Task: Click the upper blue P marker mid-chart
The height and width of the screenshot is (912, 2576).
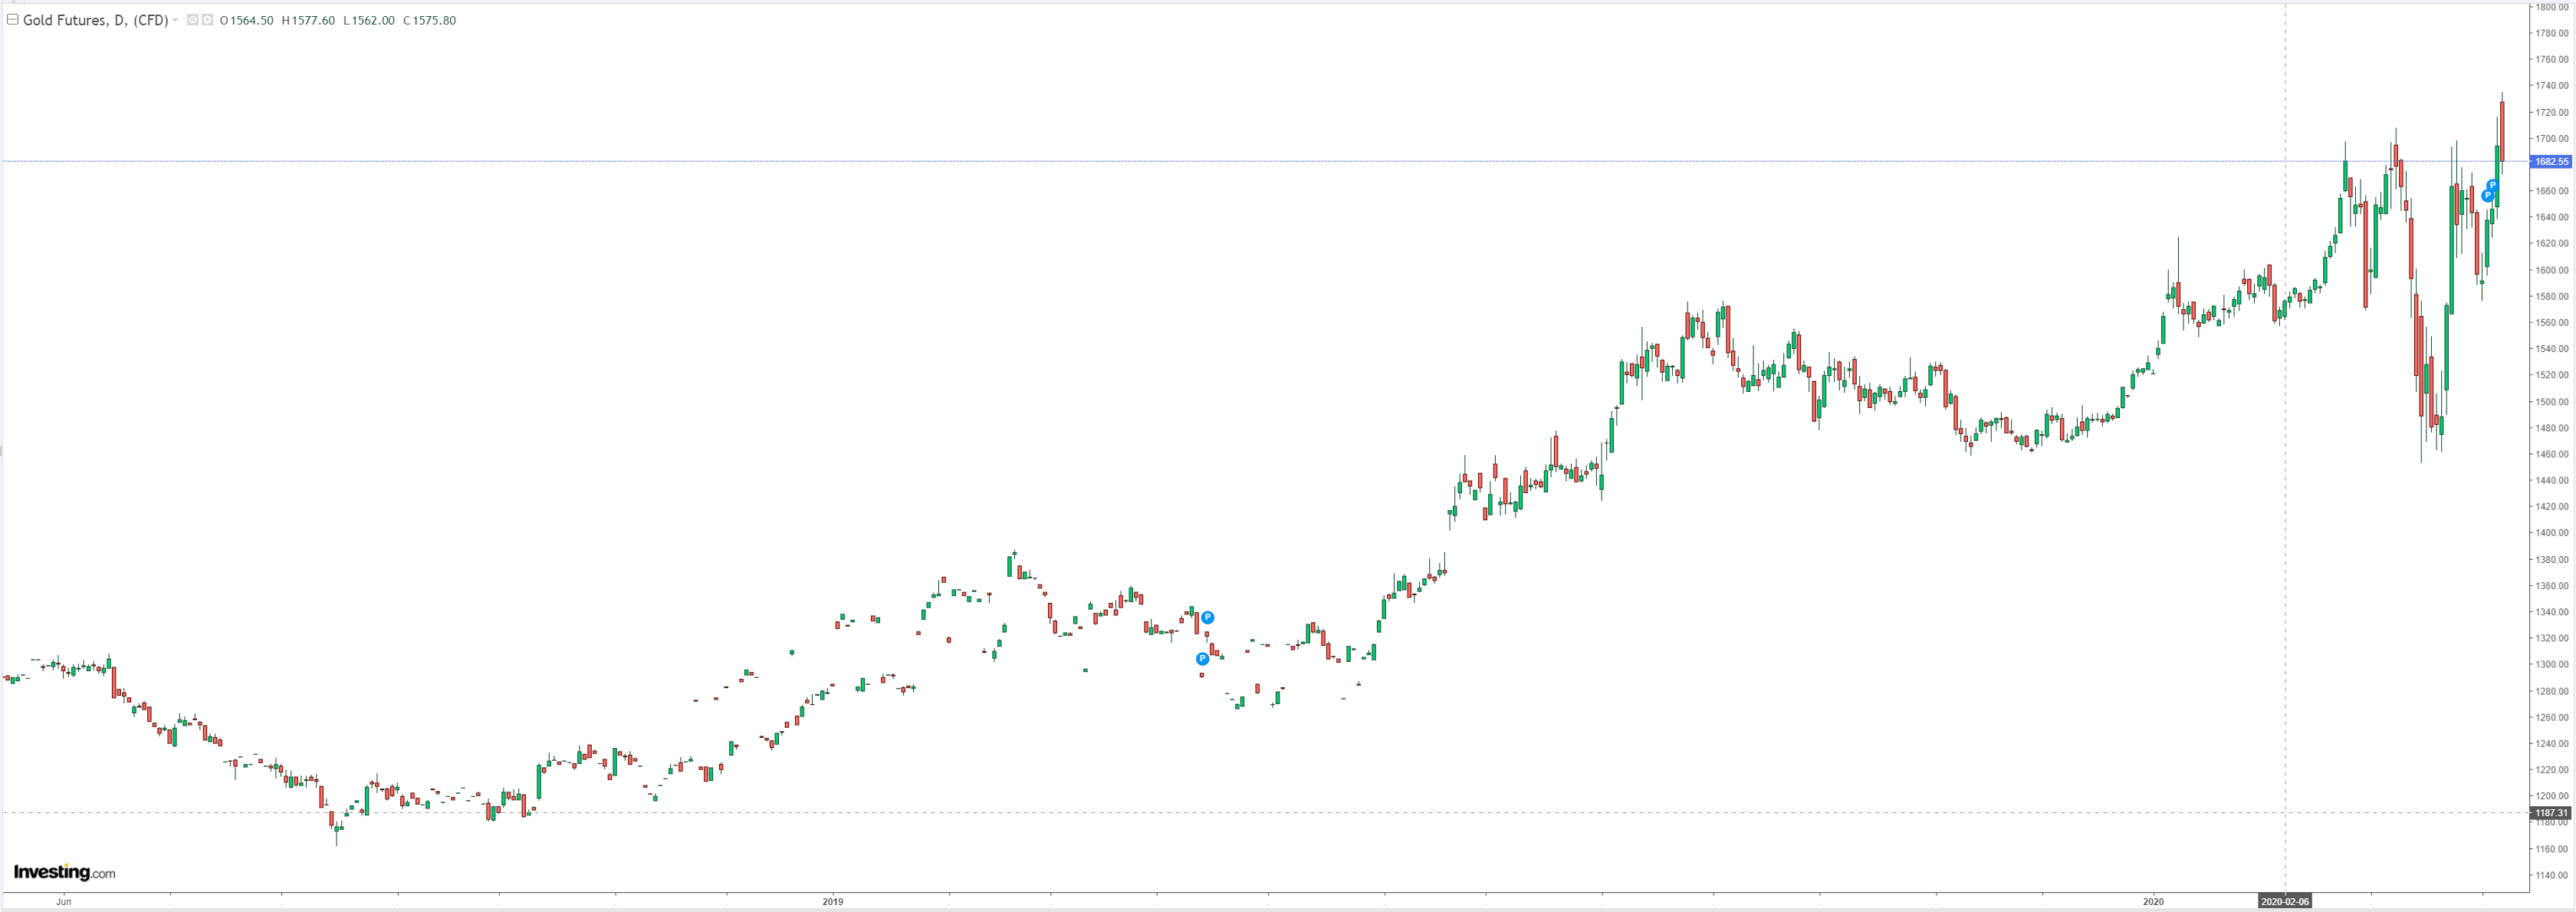Action: pos(1208,617)
